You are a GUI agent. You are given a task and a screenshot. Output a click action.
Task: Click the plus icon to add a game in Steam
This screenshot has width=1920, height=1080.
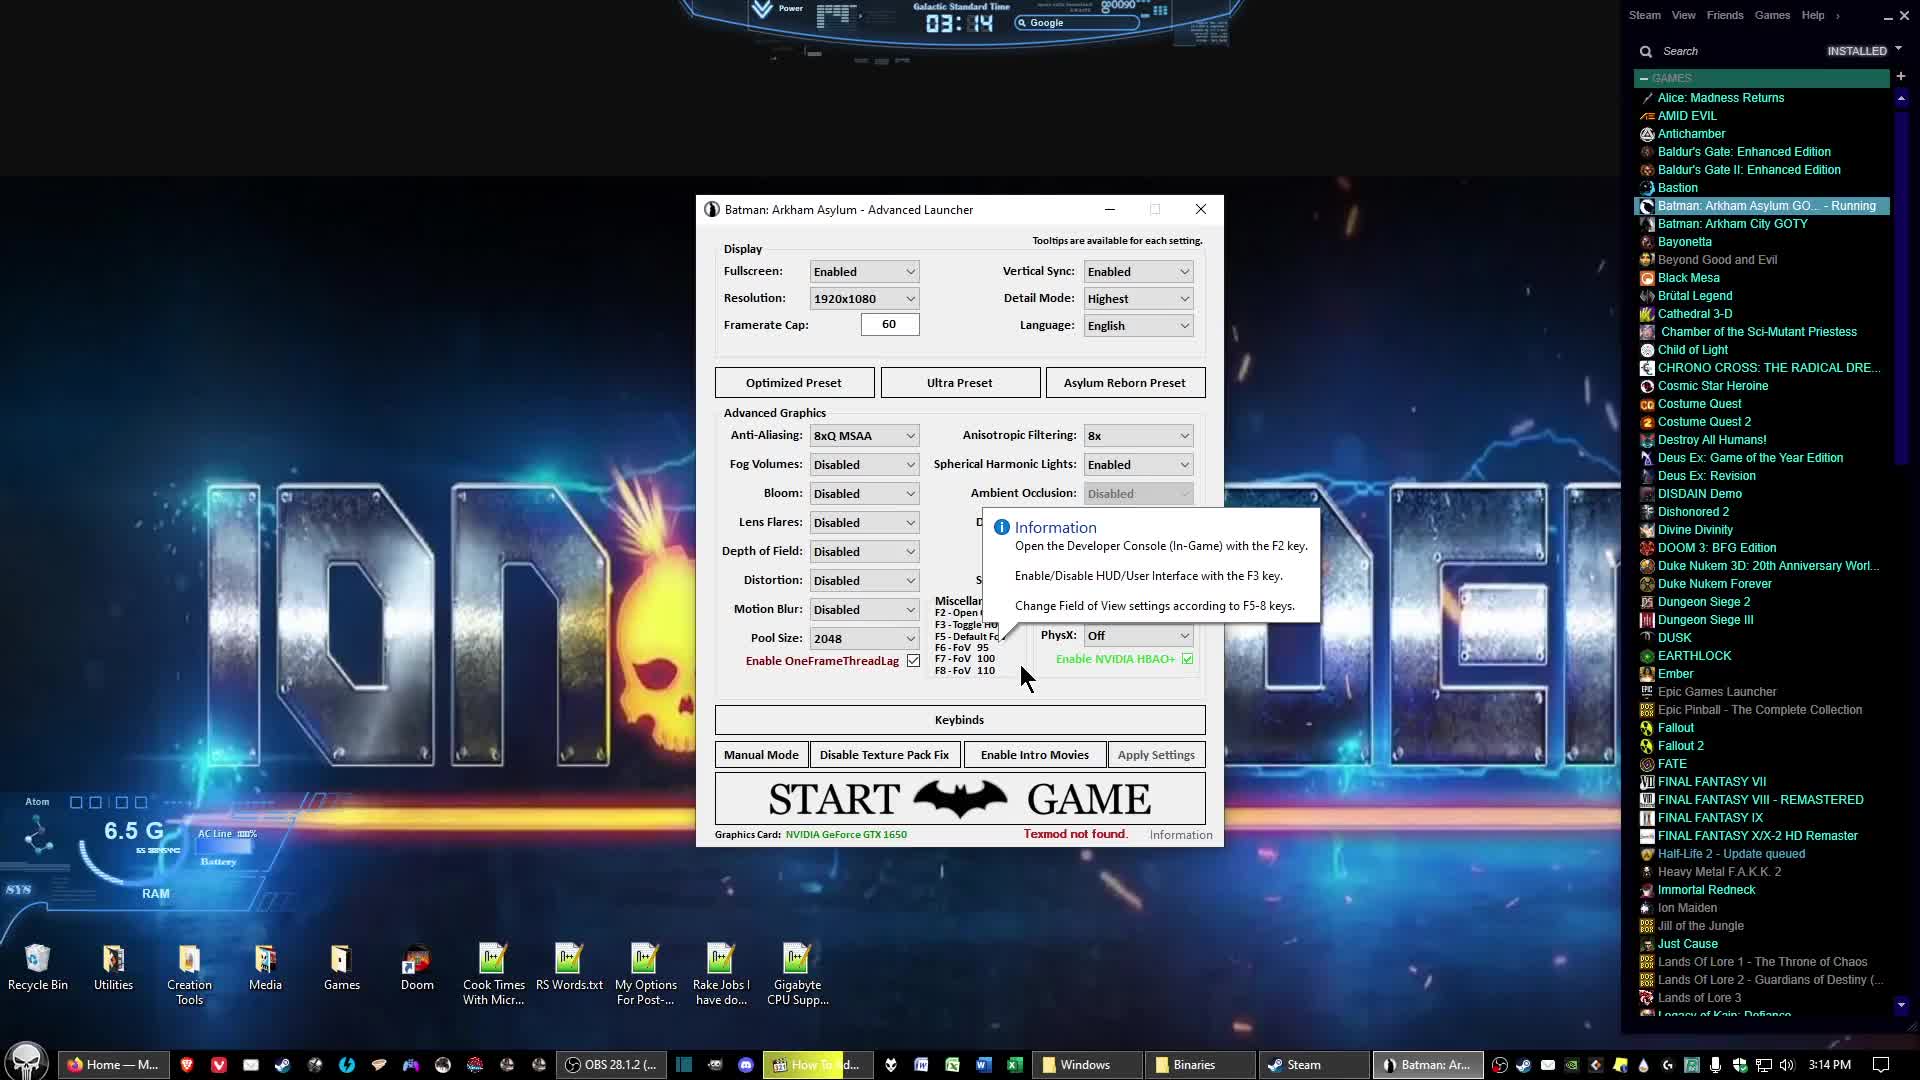1901,76
